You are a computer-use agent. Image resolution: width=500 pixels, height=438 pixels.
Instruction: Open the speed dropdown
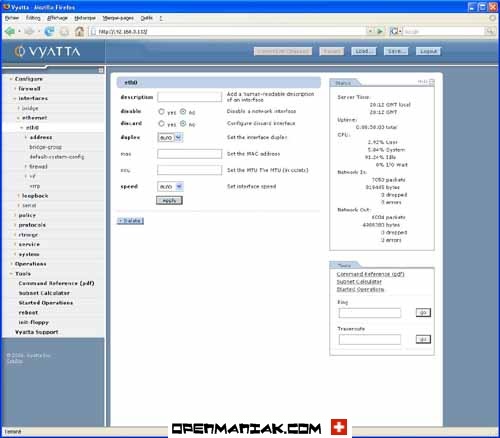click(x=170, y=187)
